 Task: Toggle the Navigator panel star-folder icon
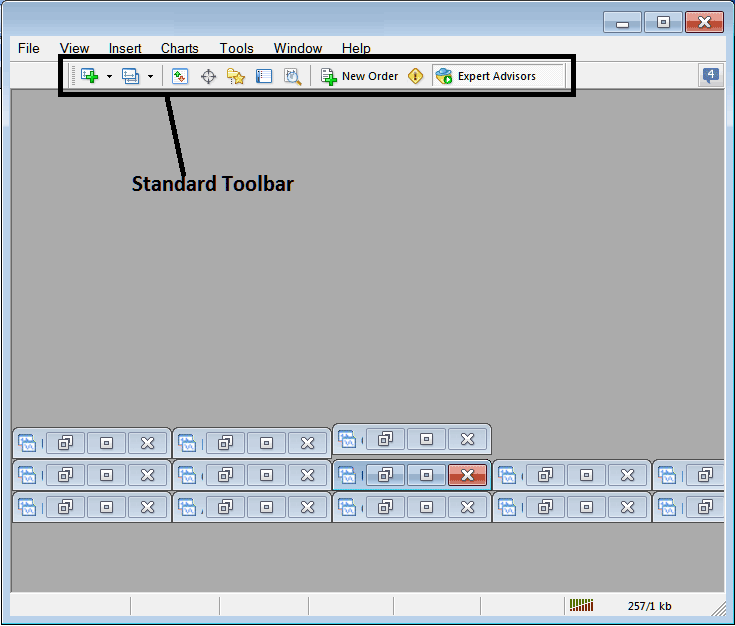click(x=236, y=76)
